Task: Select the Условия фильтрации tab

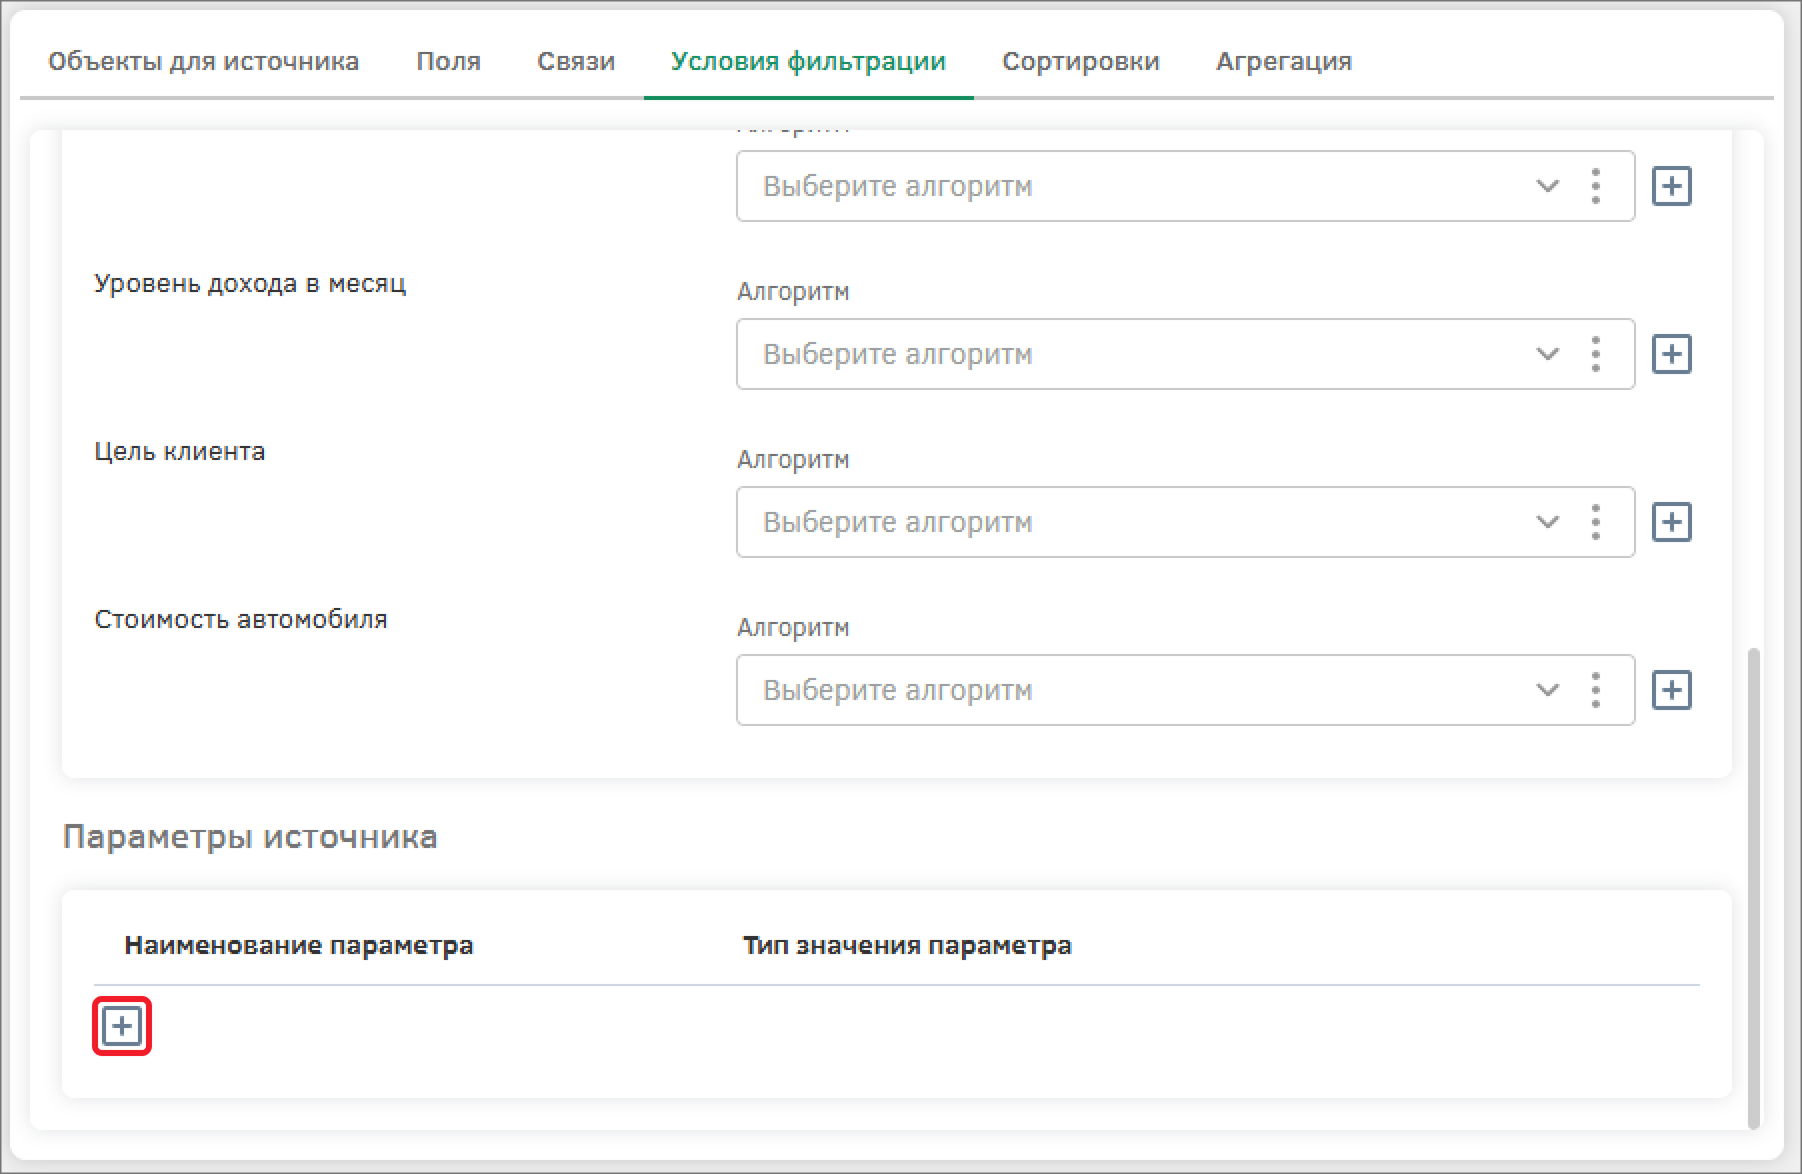Action: point(808,62)
